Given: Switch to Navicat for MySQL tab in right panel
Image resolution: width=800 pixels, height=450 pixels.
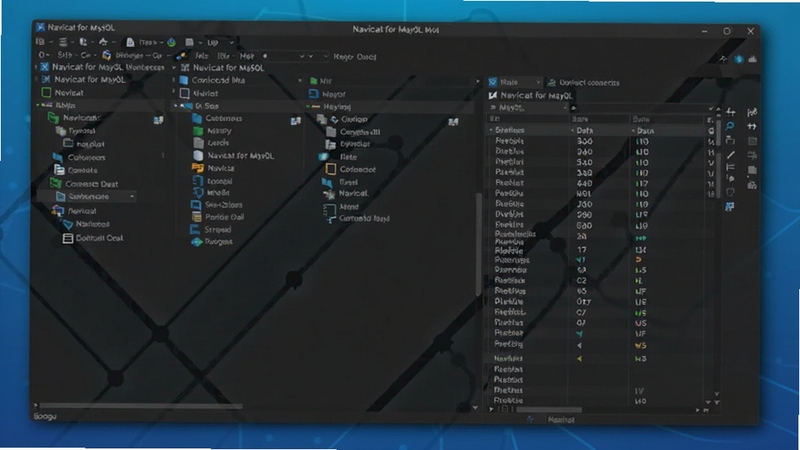Looking at the screenshot, I should pyautogui.click(x=531, y=95).
